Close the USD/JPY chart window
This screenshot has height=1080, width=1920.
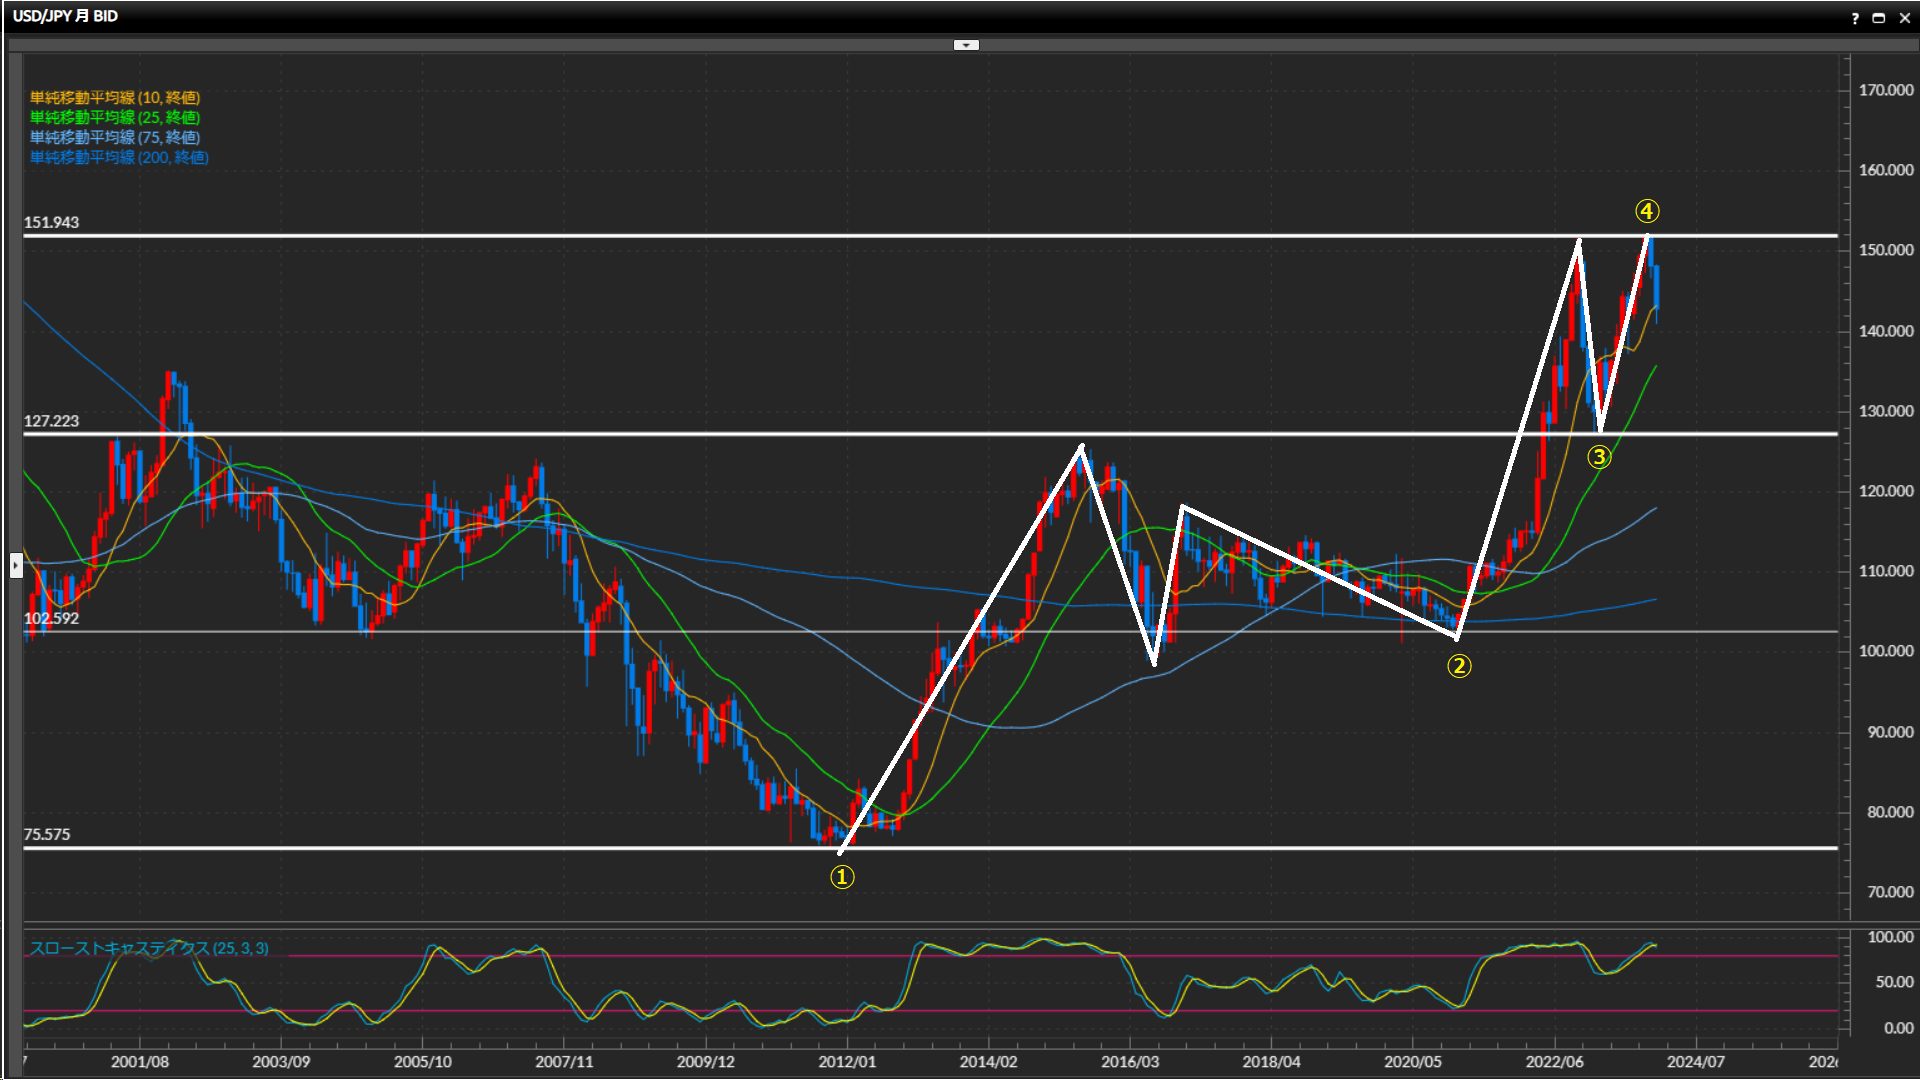tap(1904, 17)
